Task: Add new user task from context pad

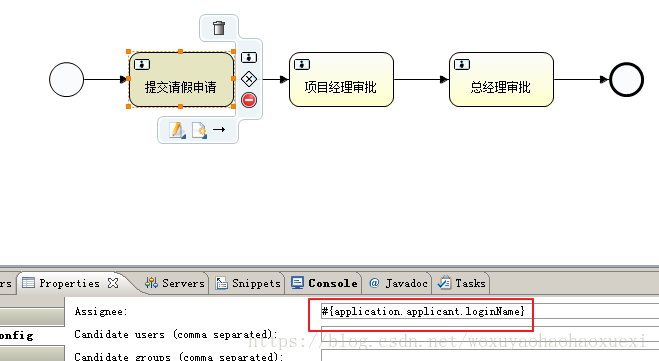Action: tap(249, 58)
